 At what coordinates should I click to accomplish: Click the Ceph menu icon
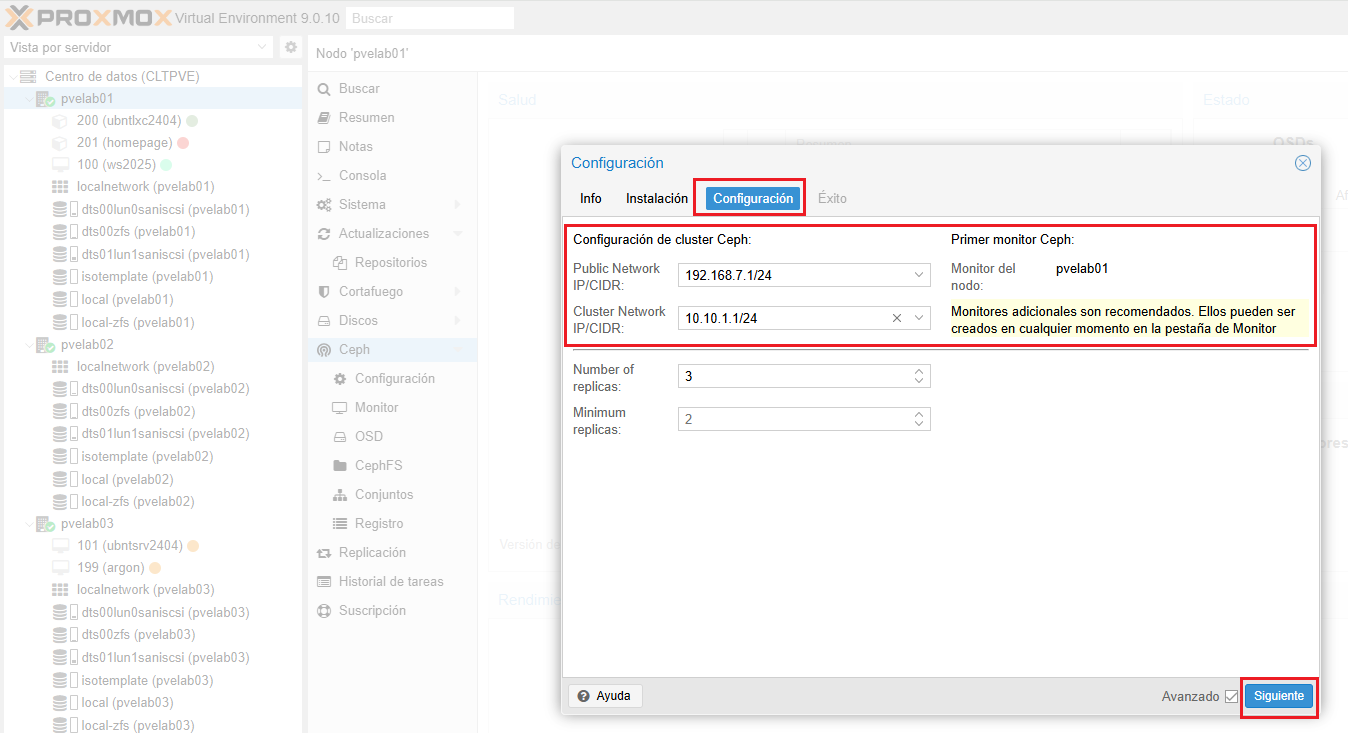[x=324, y=350]
